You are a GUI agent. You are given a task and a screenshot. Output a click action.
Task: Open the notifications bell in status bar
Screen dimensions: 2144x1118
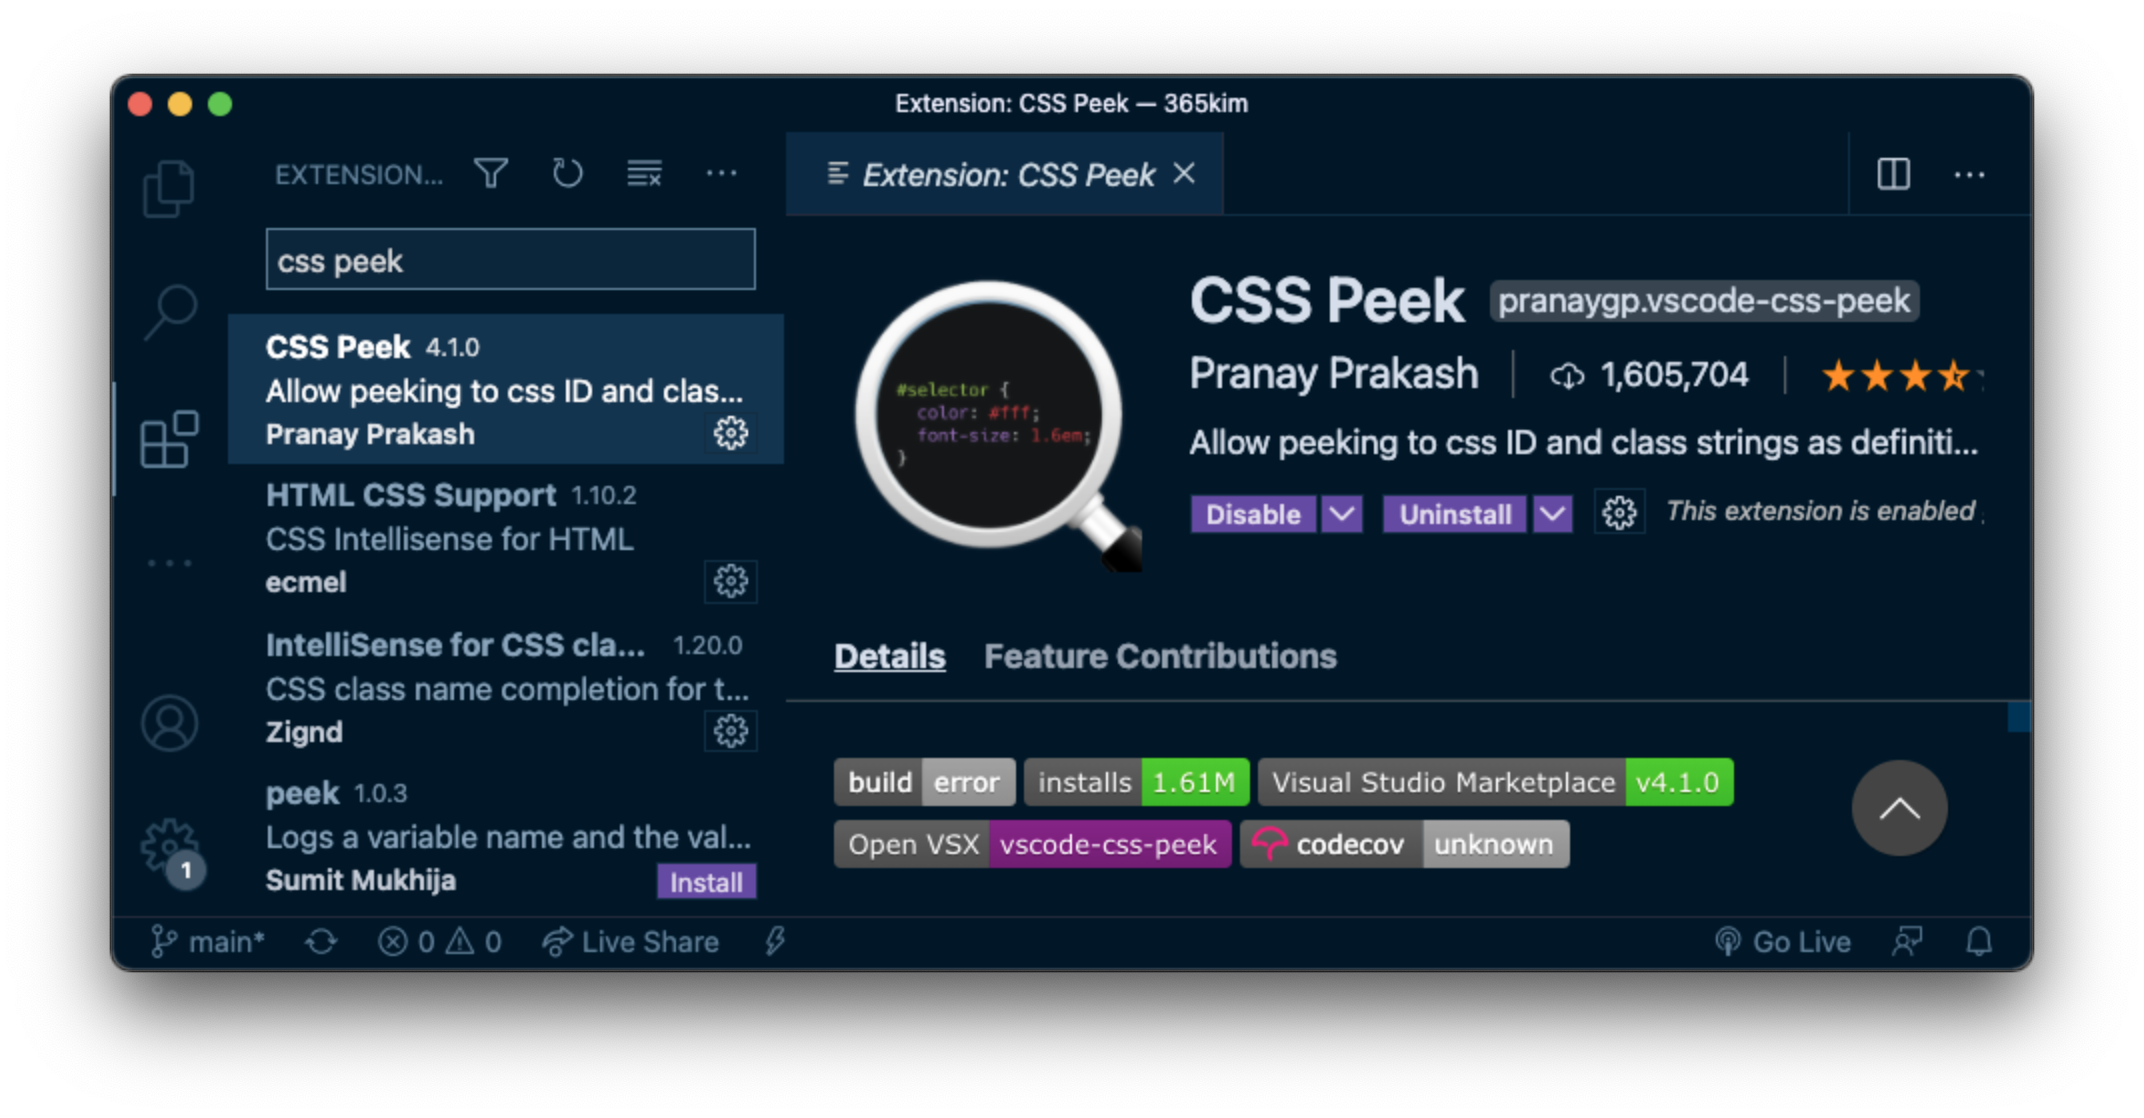point(1979,942)
